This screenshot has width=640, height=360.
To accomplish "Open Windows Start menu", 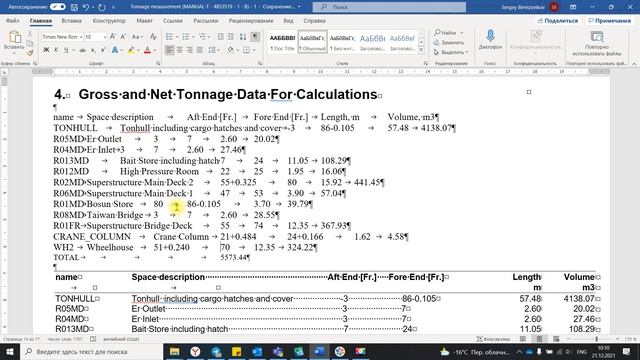I will coord(10,351).
